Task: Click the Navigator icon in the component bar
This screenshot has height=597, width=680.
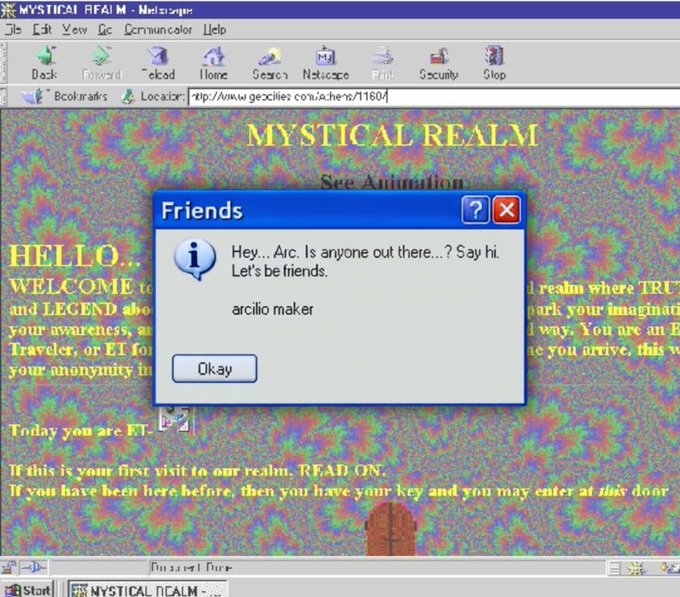Action: 636,568
